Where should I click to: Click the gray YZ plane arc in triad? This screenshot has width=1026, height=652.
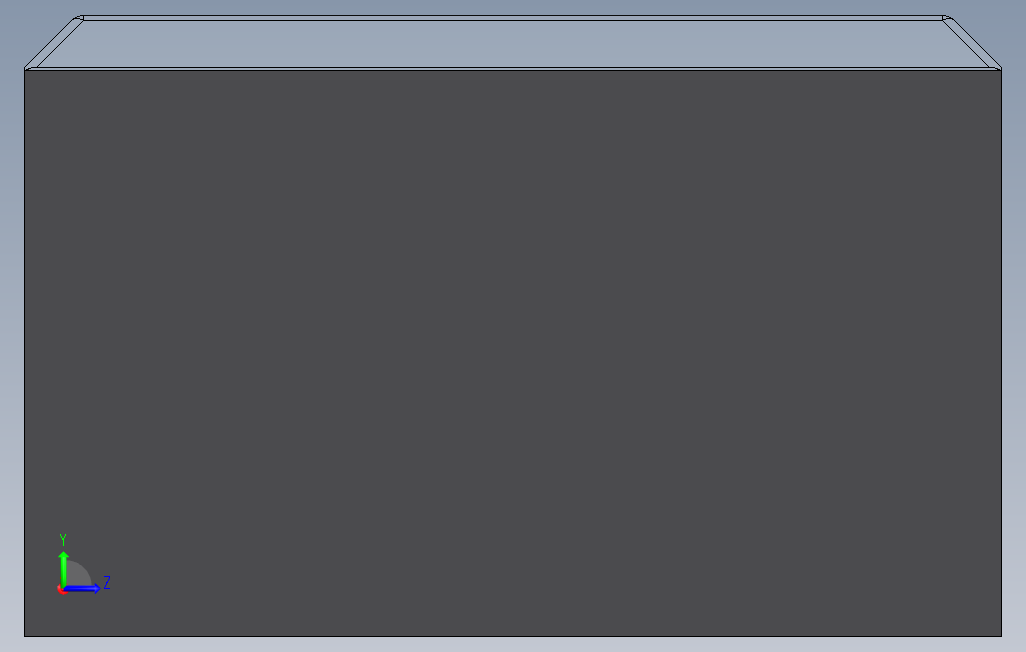click(79, 574)
